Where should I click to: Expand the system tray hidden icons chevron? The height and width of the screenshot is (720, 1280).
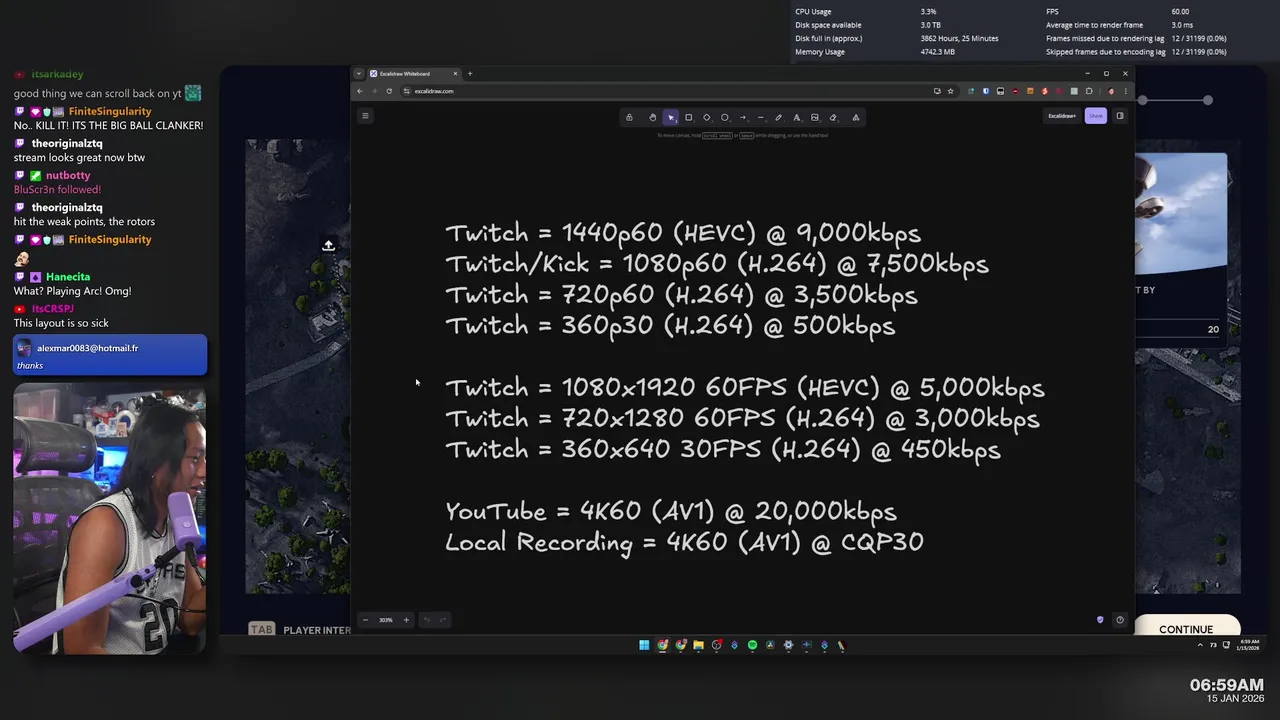tap(1200, 645)
